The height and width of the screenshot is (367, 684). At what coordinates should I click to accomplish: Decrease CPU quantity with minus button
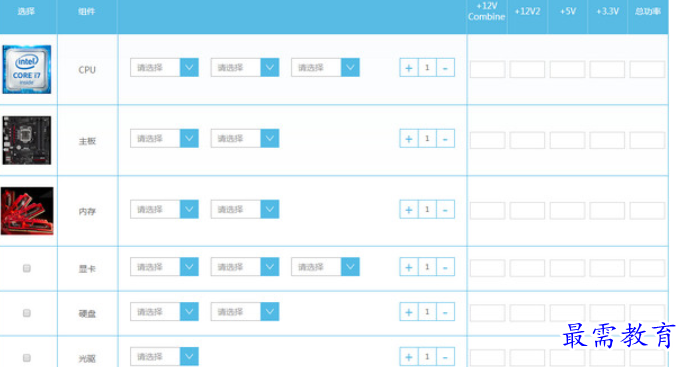[x=445, y=68]
